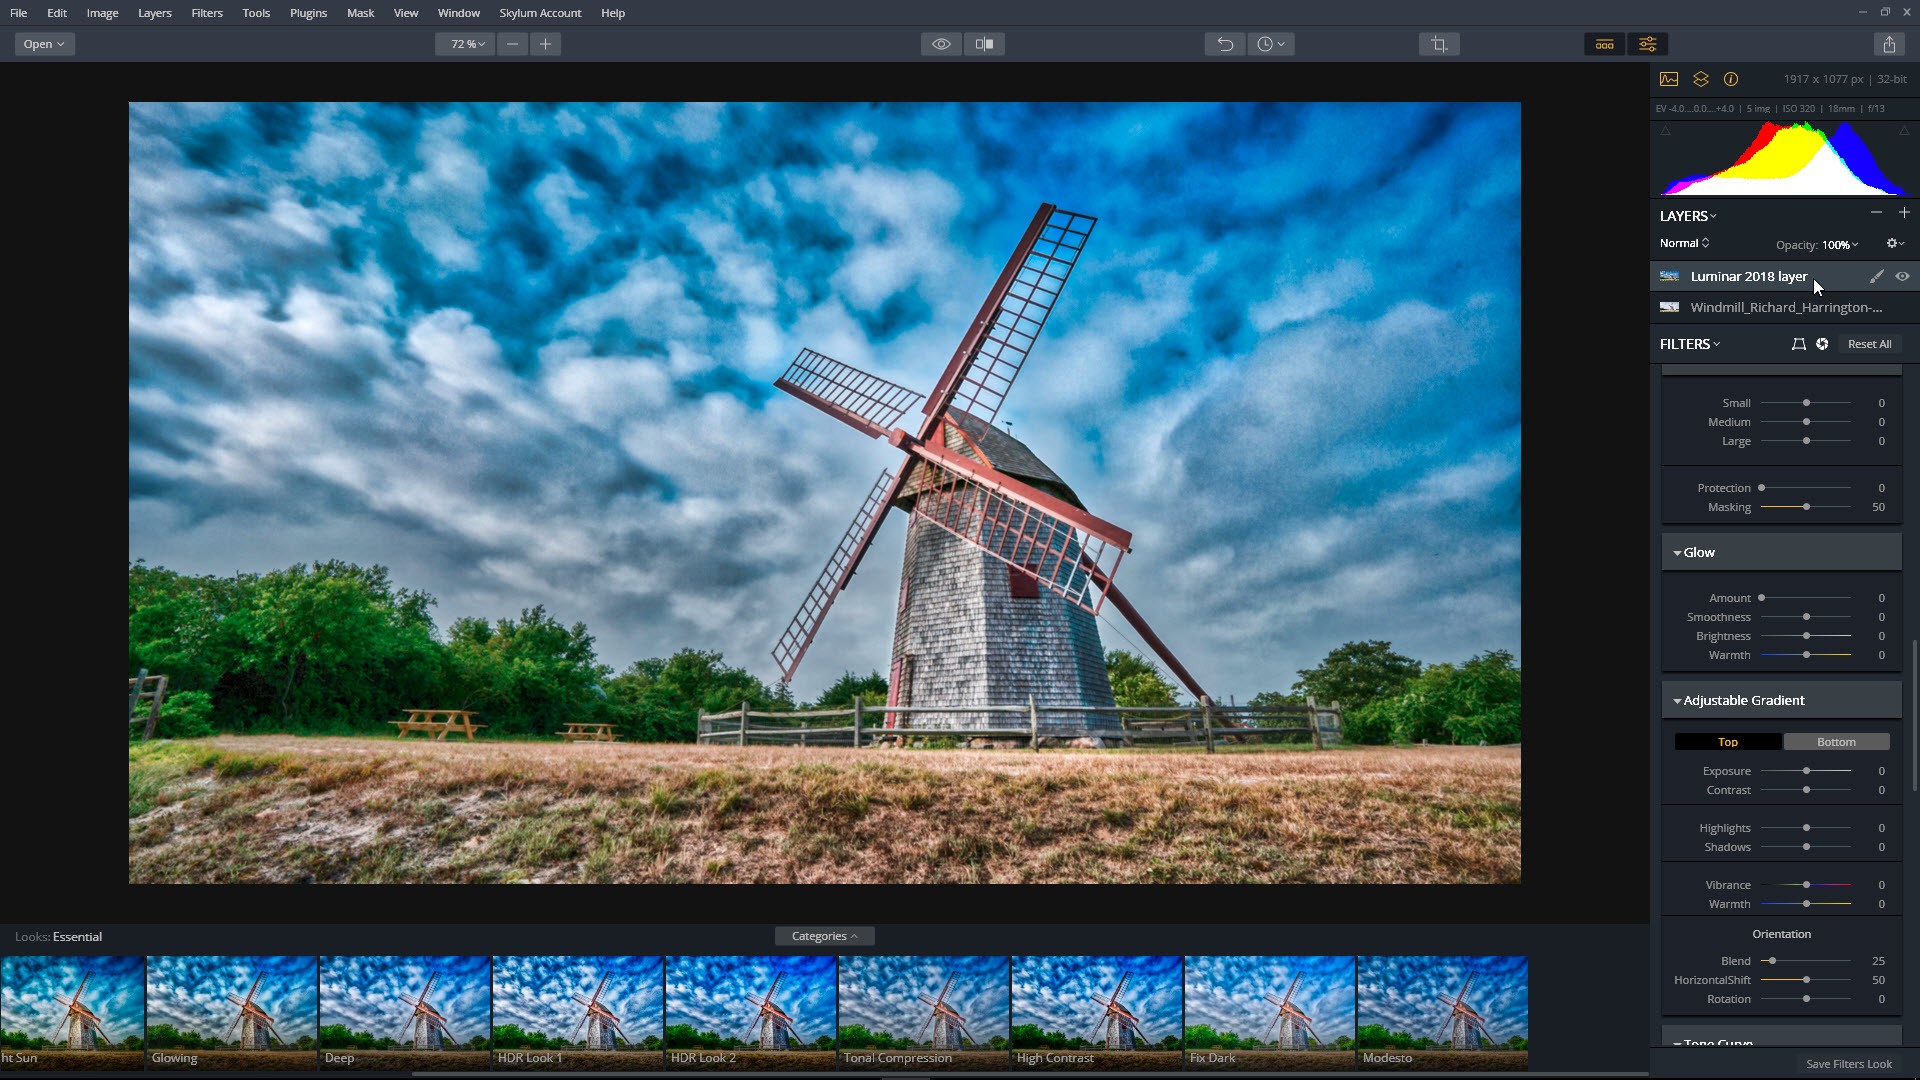The height and width of the screenshot is (1080, 1920).
Task: Click the Masking slider track
Action: 1830,507
